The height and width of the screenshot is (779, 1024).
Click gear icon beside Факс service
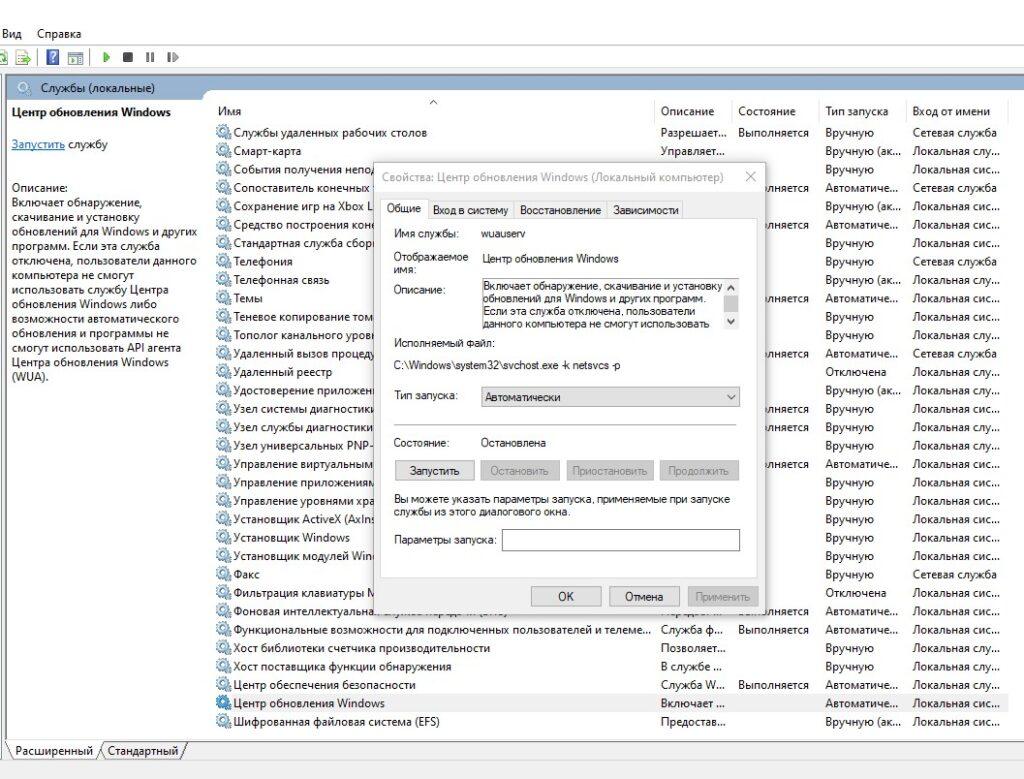223,573
